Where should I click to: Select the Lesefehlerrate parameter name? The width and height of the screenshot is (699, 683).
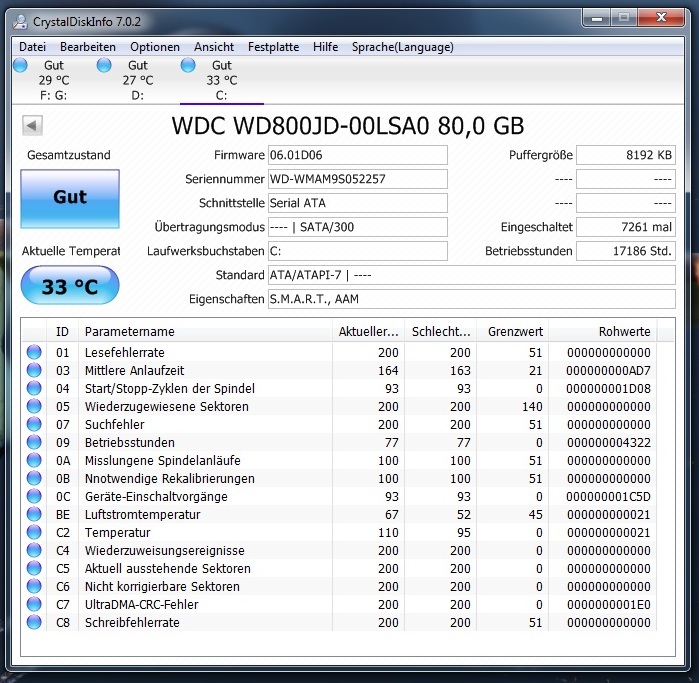[x=125, y=353]
